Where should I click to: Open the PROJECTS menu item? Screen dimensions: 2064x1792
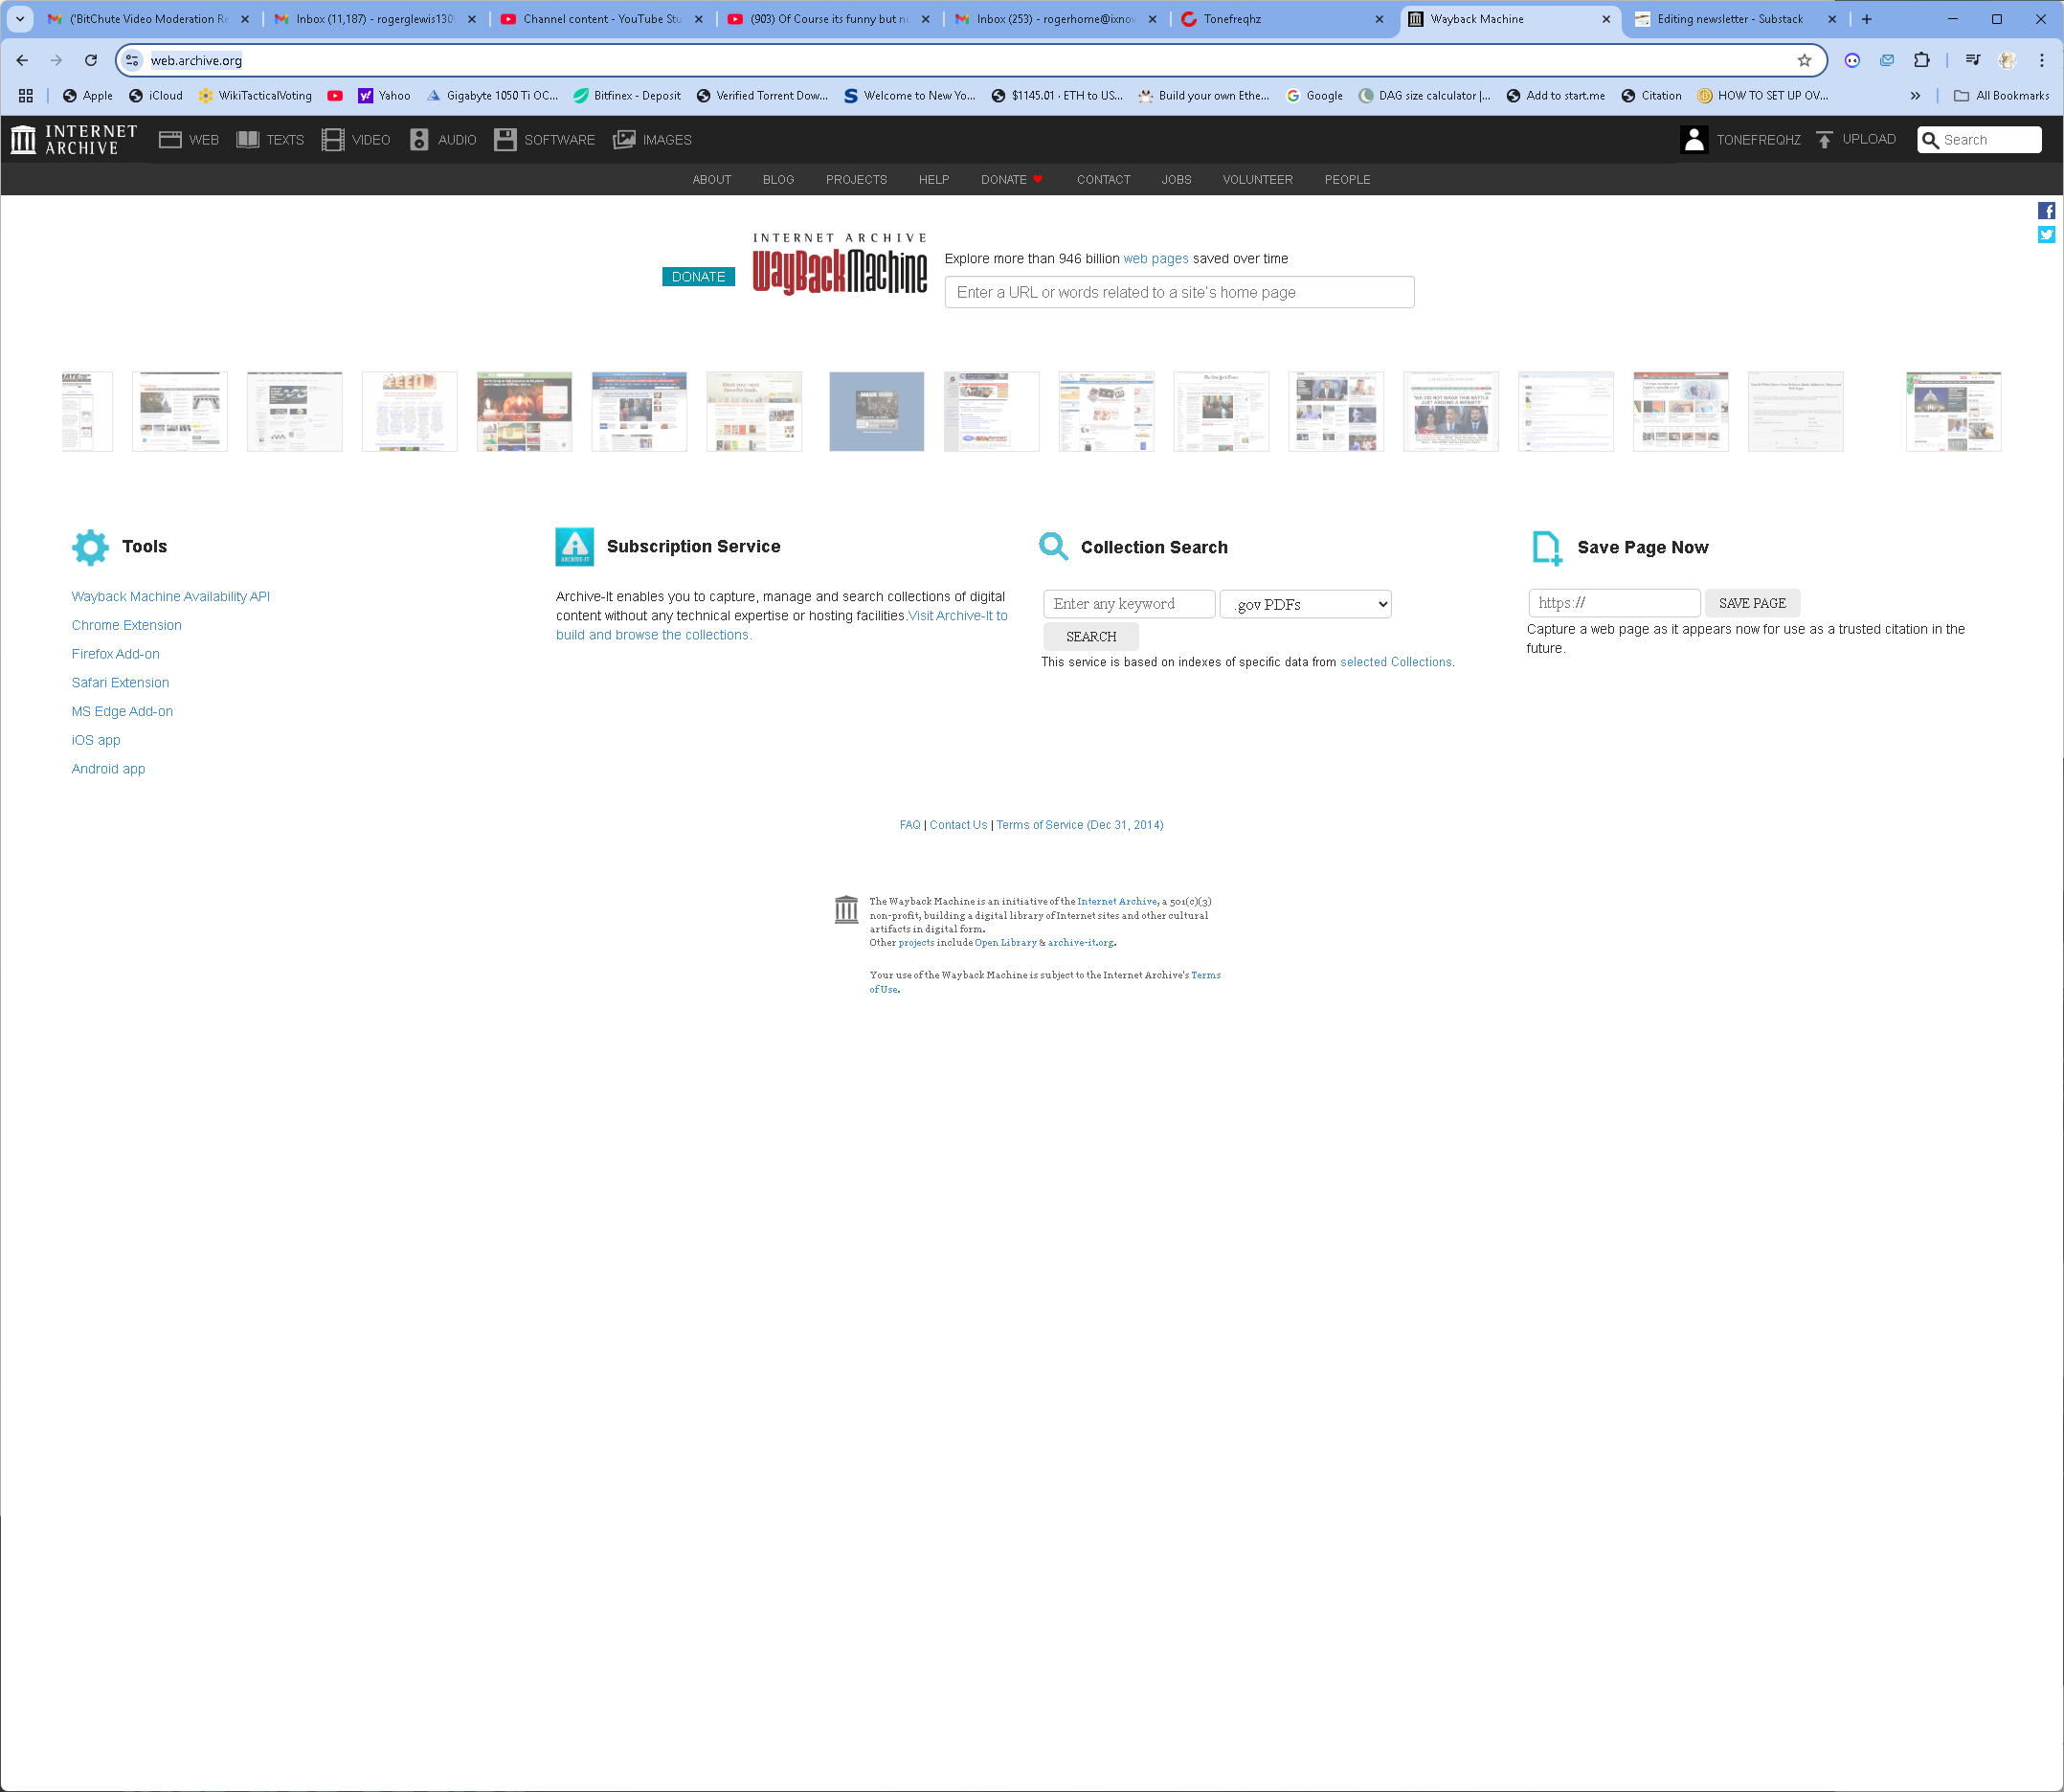coord(856,180)
